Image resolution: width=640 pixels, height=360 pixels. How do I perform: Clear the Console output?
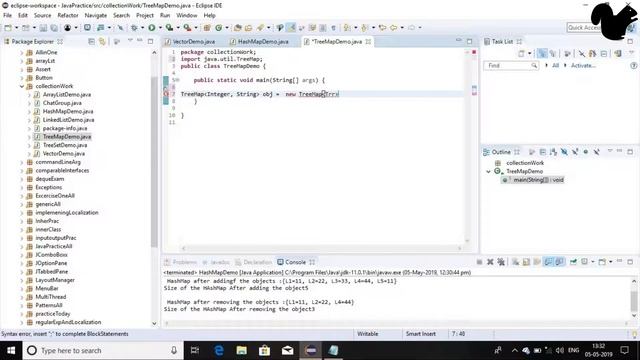point(516,262)
